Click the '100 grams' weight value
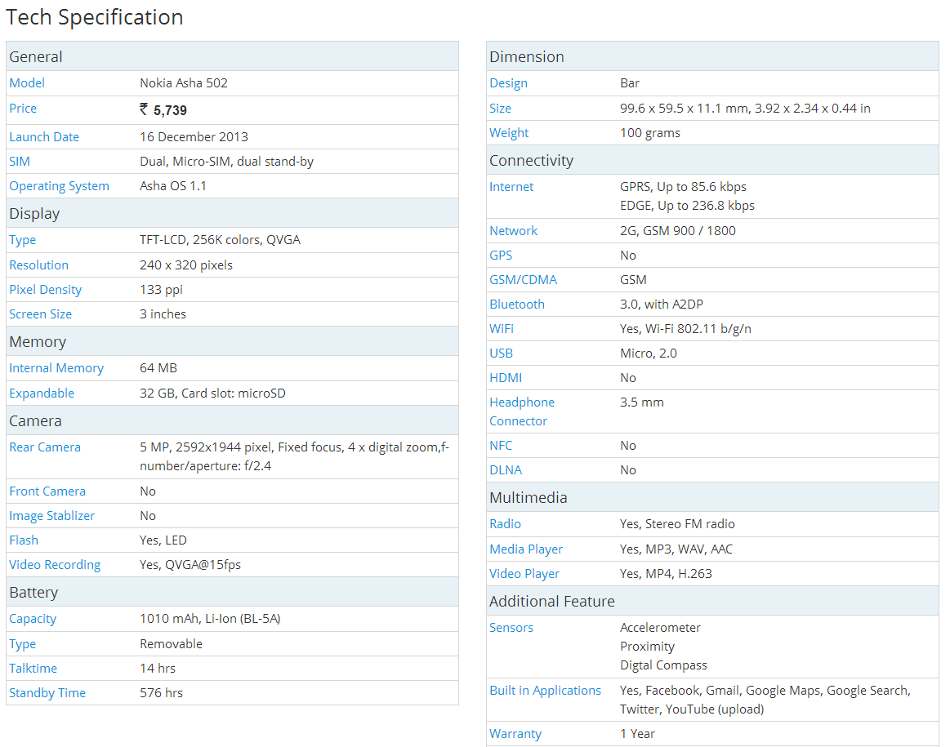Image resolution: width=950 pixels, height=747 pixels. point(650,133)
